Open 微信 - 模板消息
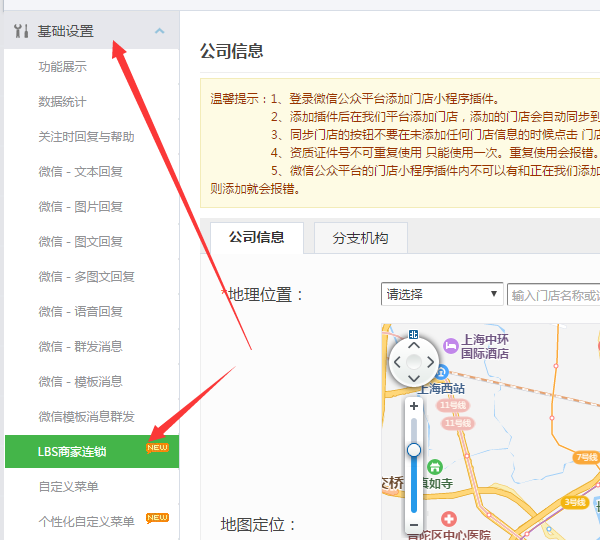 pos(80,382)
